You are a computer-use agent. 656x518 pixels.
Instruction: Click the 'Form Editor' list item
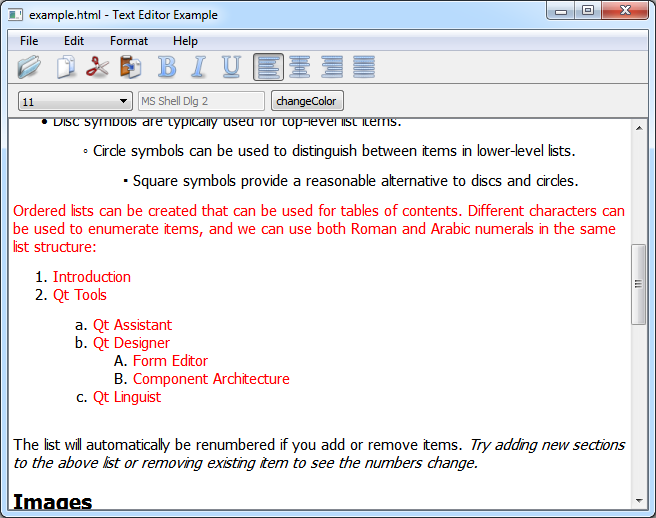tap(170, 361)
